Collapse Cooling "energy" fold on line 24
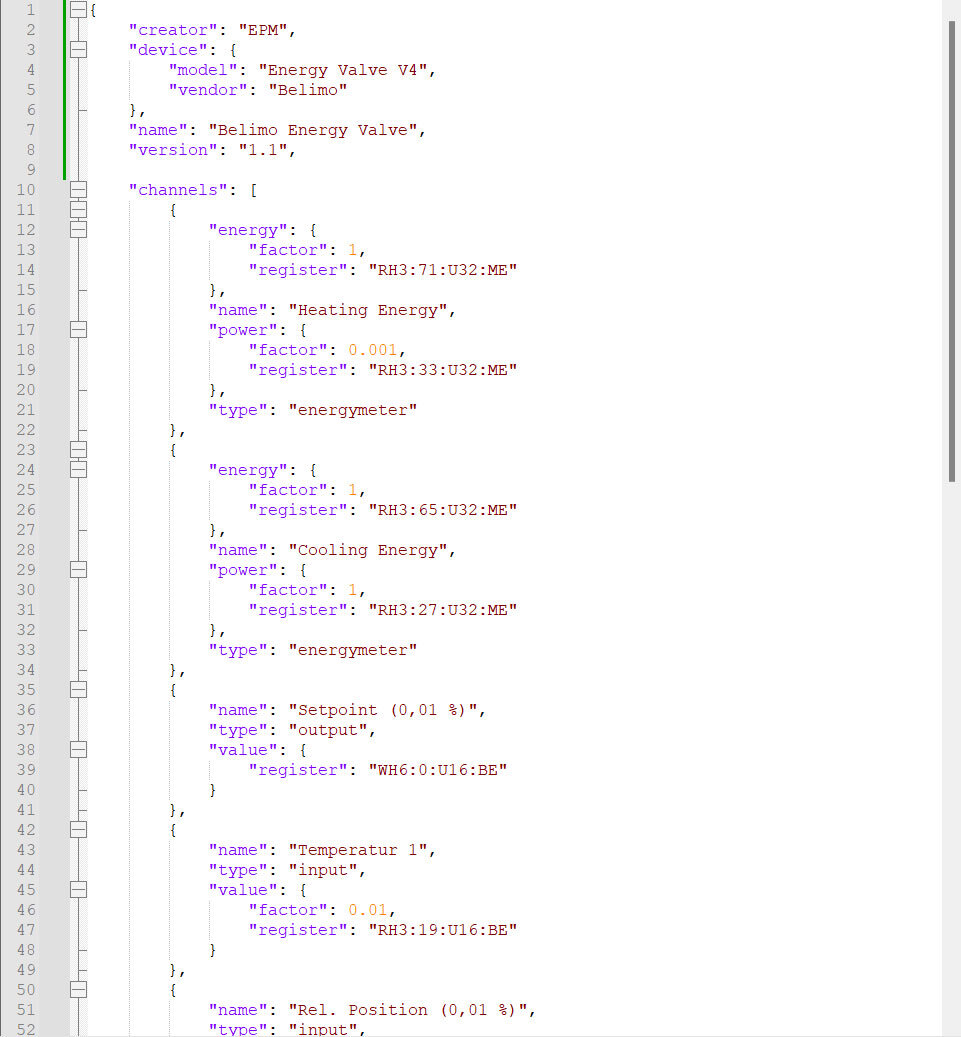 pos(78,470)
